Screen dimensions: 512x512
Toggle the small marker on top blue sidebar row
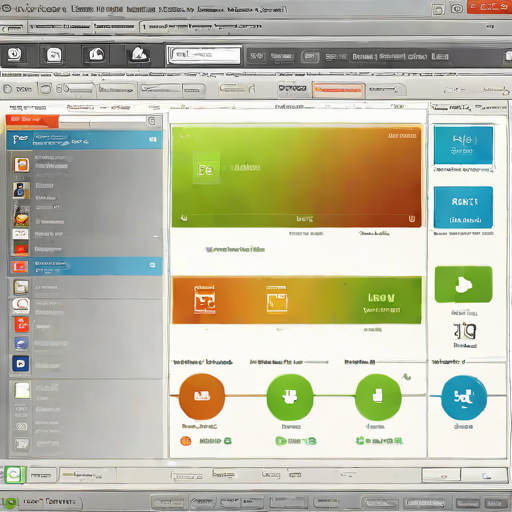[x=153, y=139]
